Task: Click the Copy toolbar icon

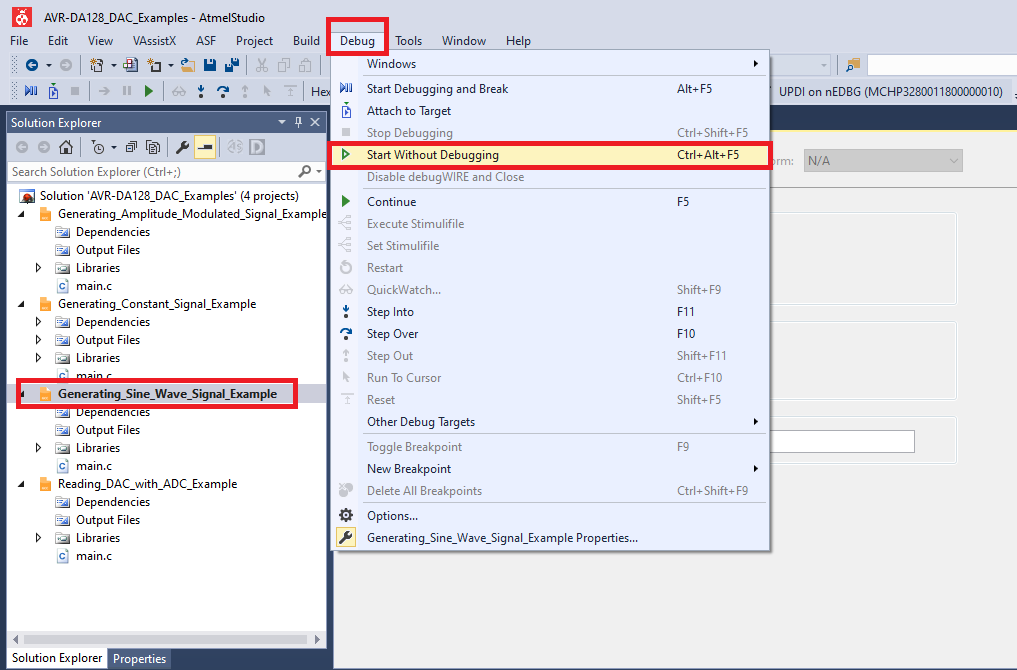Action: coord(283,65)
